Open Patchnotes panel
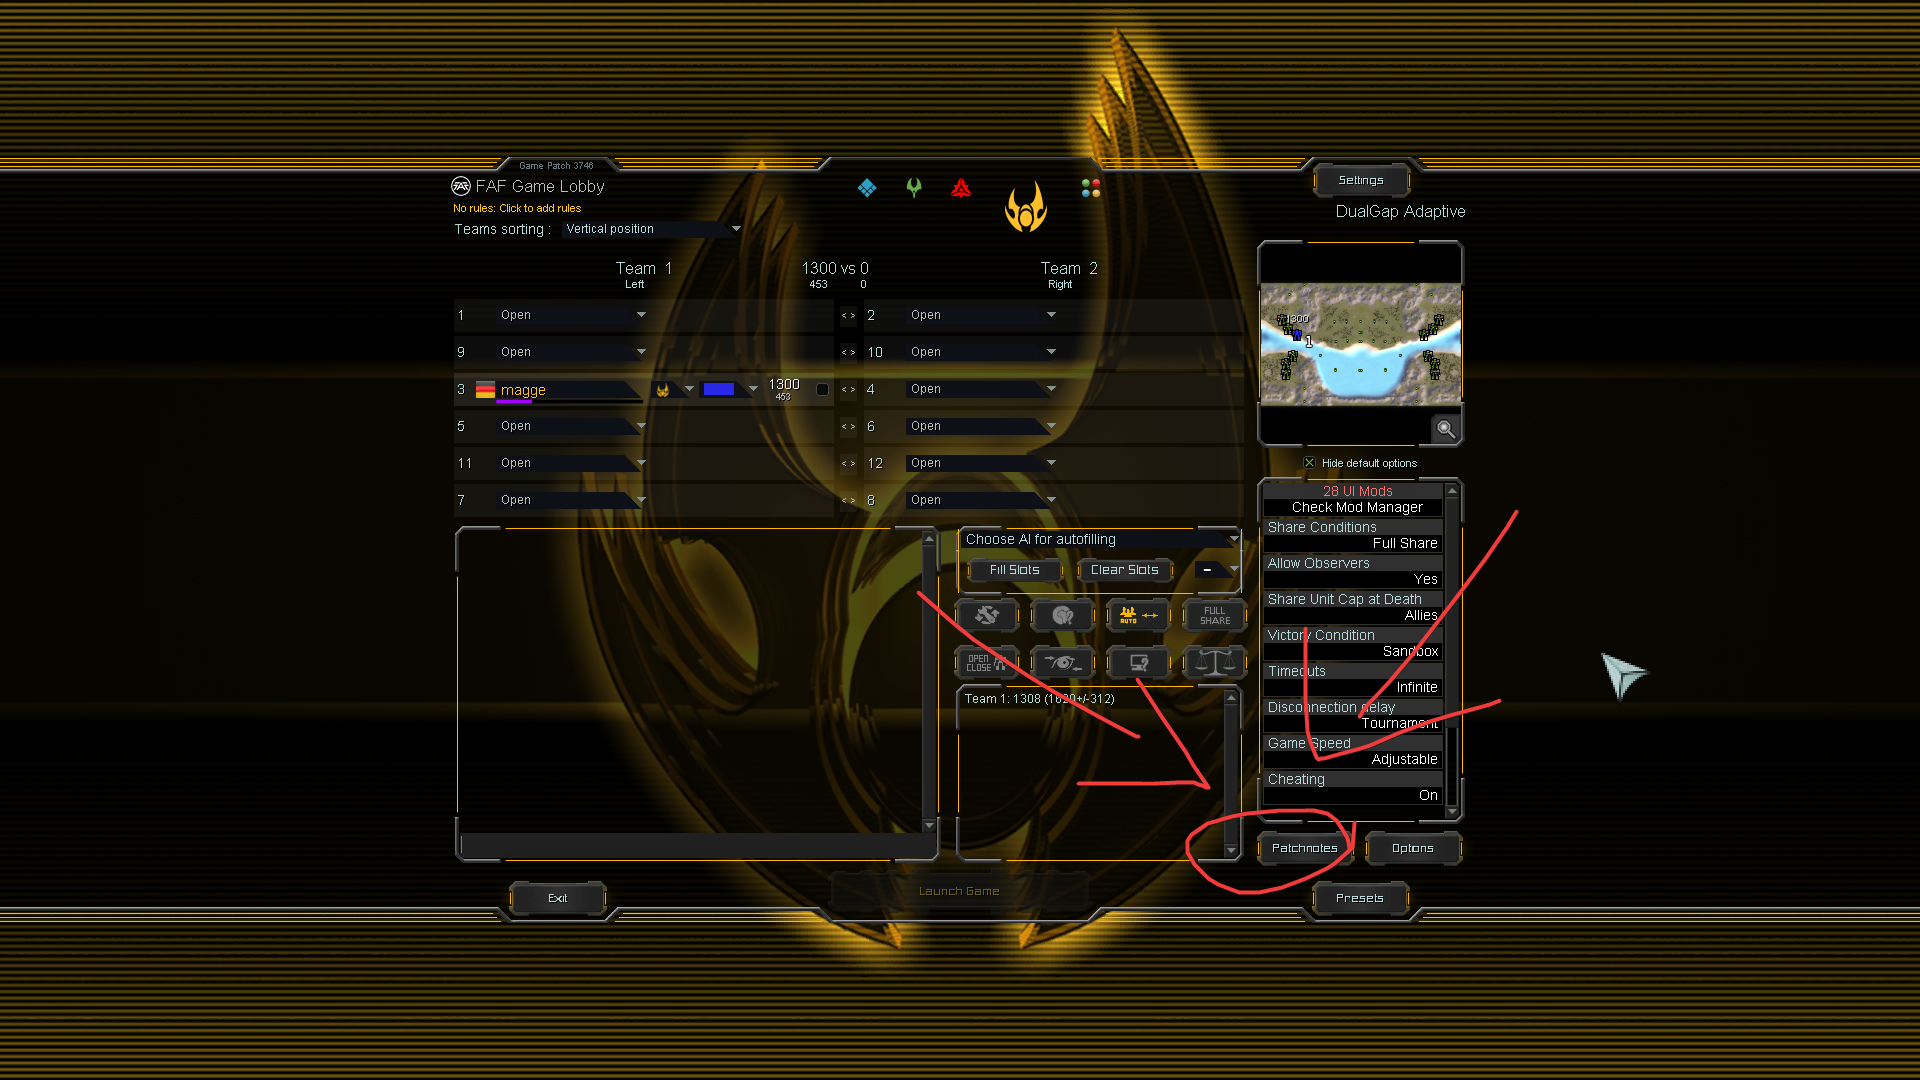The width and height of the screenshot is (1920, 1080). [x=1303, y=847]
